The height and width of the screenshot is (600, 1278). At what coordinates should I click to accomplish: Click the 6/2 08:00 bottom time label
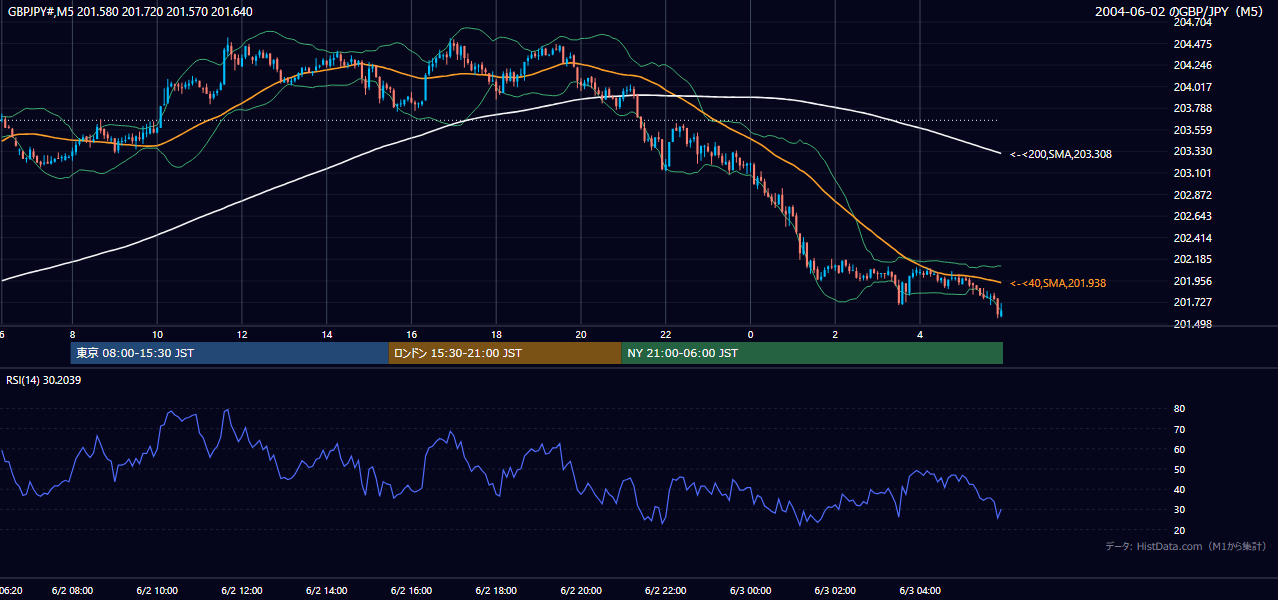coord(72,591)
